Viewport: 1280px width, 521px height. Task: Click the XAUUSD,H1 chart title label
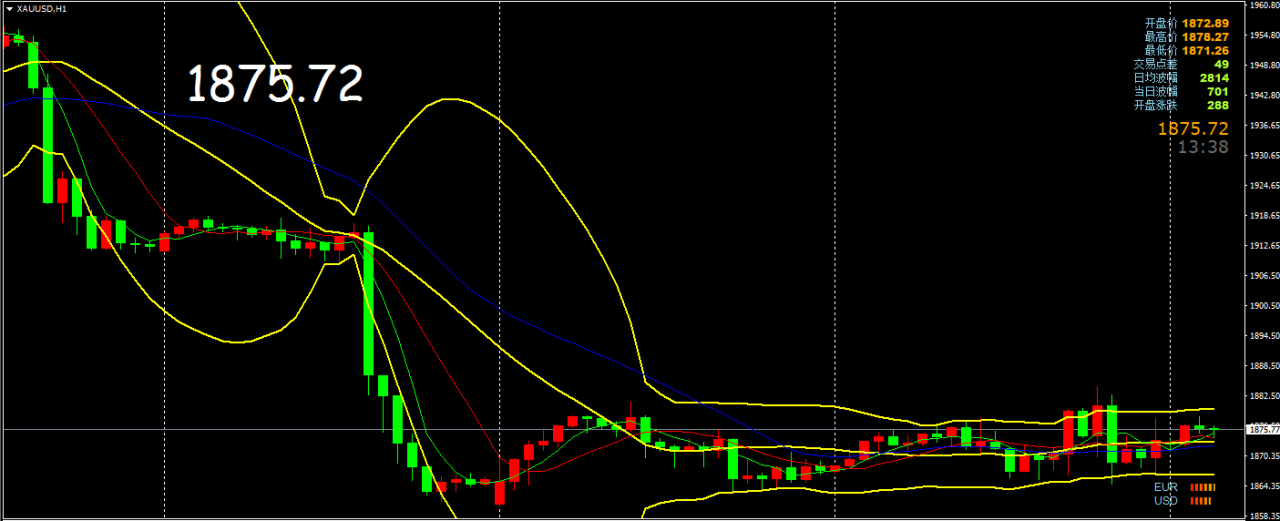pos(42,8)
